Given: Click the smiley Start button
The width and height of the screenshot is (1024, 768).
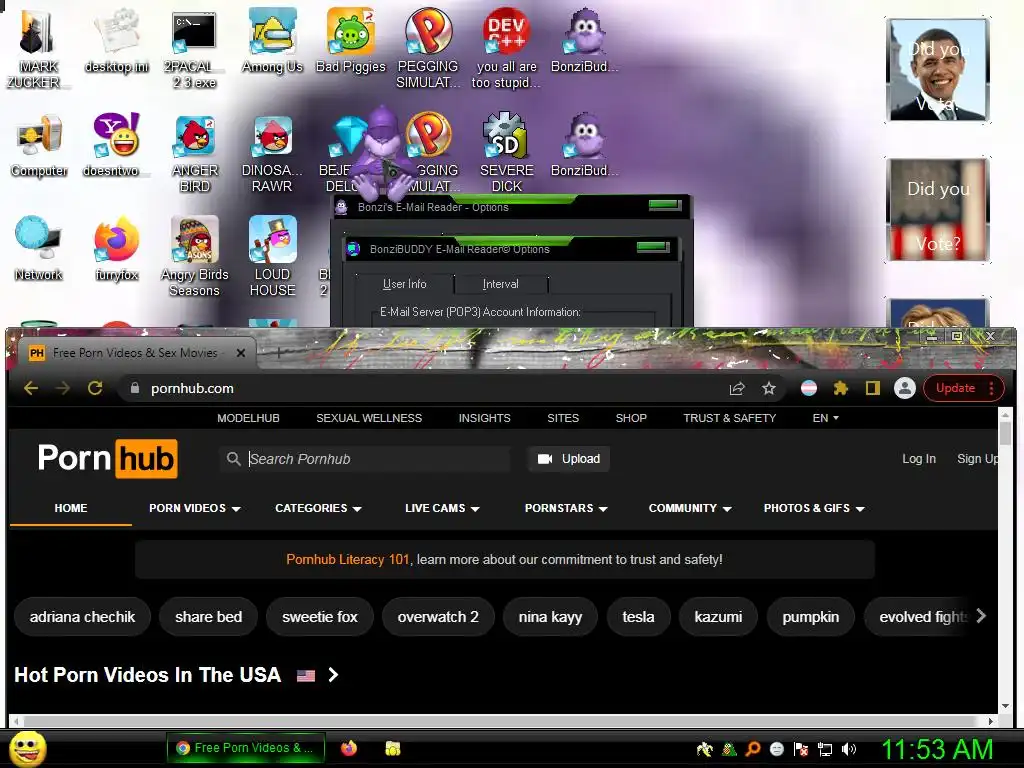Looking at the screenshot, I should (27, 748).
